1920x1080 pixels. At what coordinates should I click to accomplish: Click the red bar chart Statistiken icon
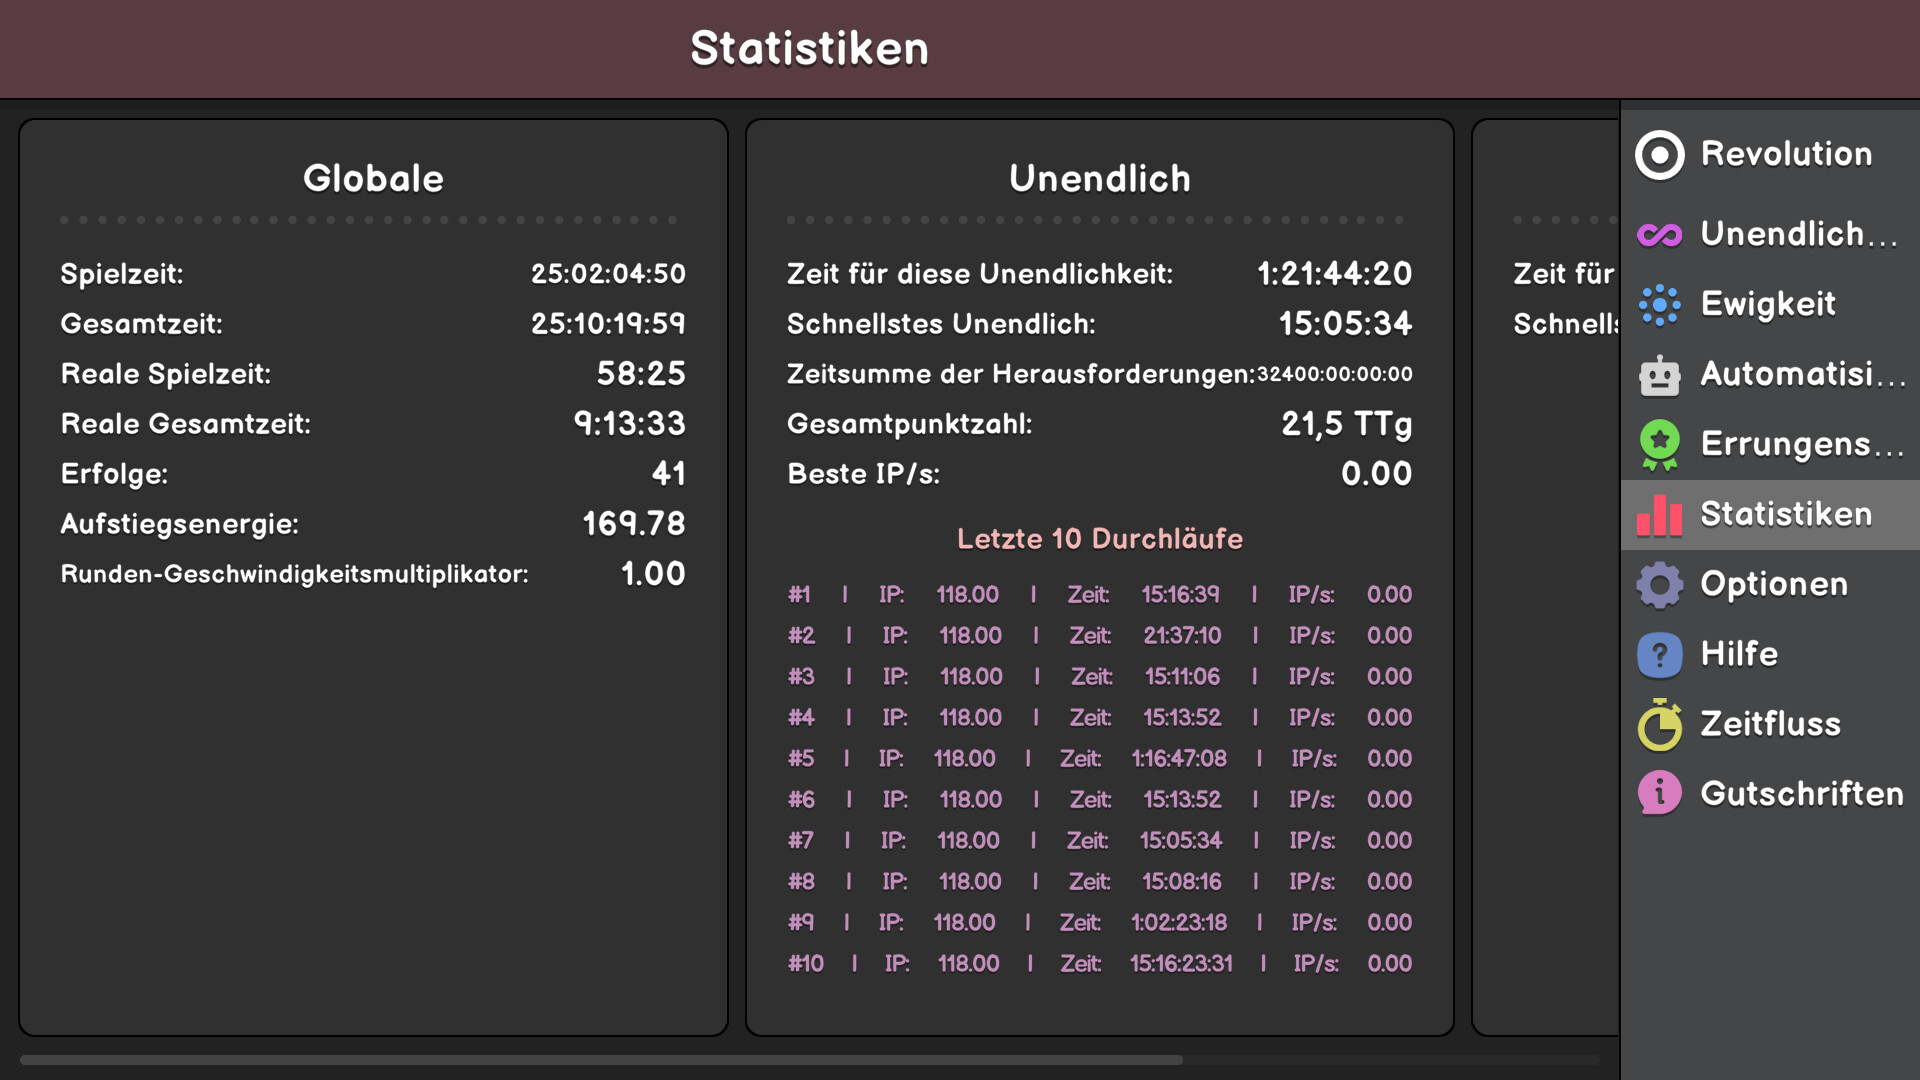tap(1659, 515)
